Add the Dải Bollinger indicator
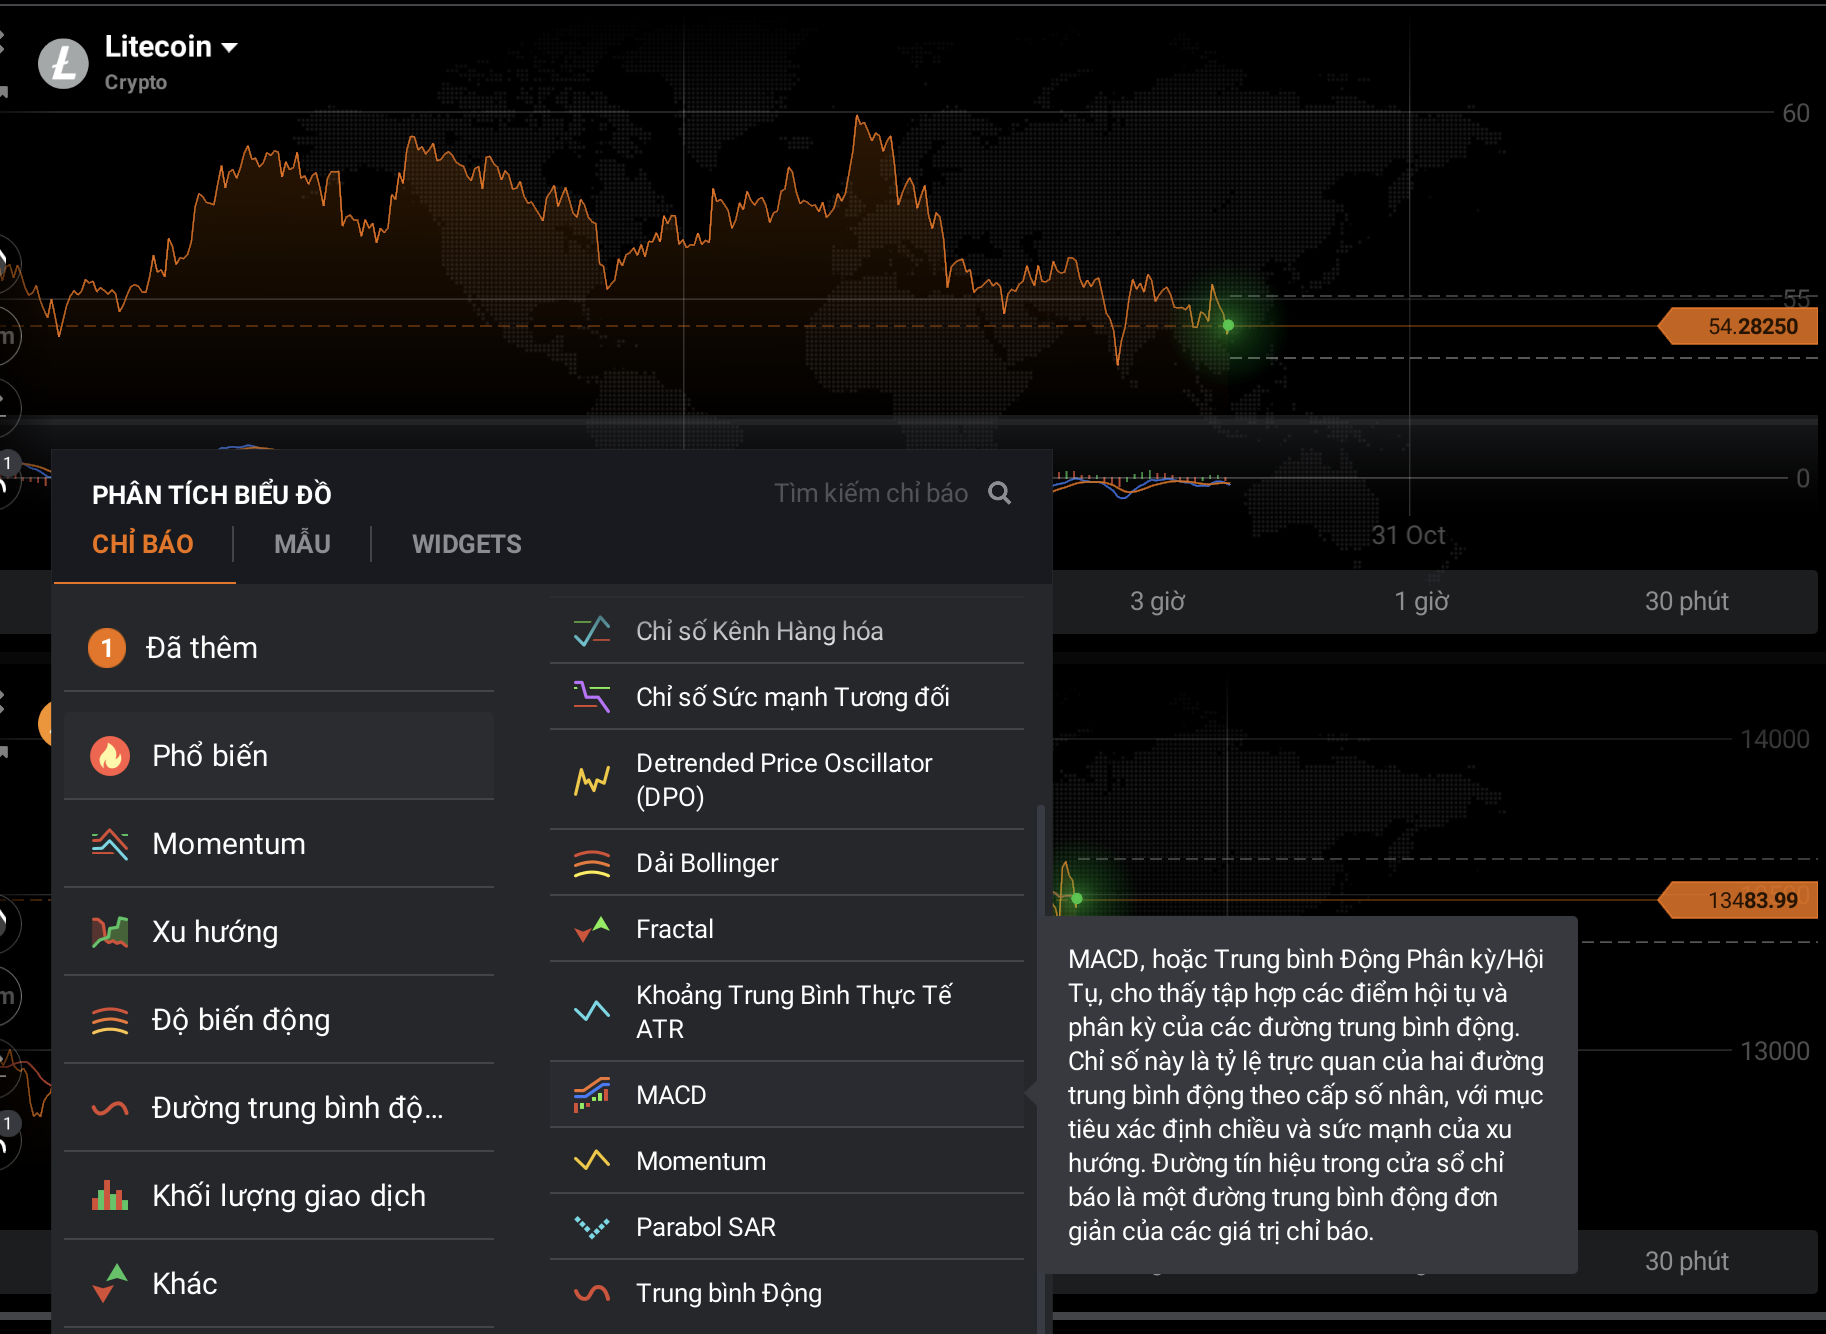Screen dimensions: 1826x1334 (706, 863)
